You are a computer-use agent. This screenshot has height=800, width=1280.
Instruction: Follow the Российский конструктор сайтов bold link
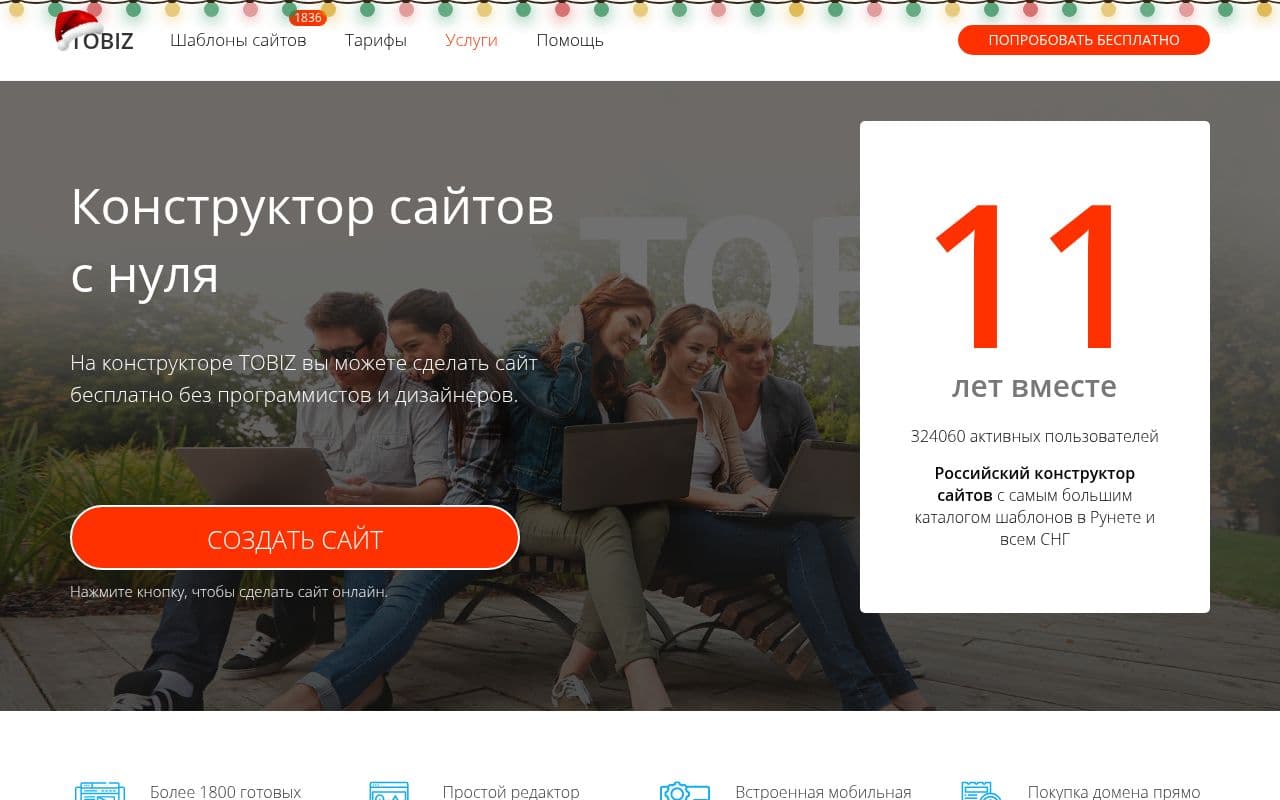pyautogui.click(x=1034, y=484)
